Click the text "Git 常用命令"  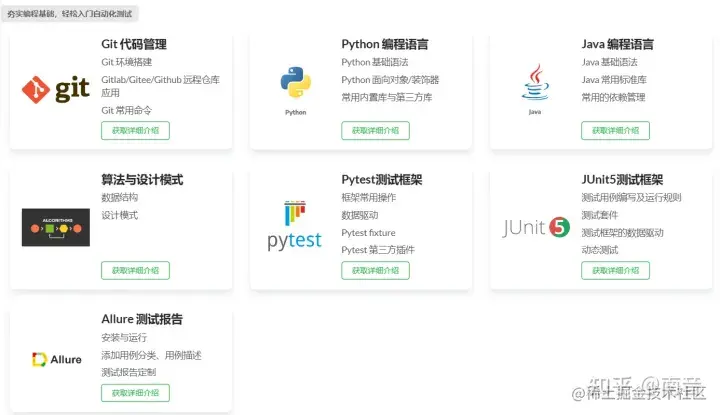(x=126, y=110)
